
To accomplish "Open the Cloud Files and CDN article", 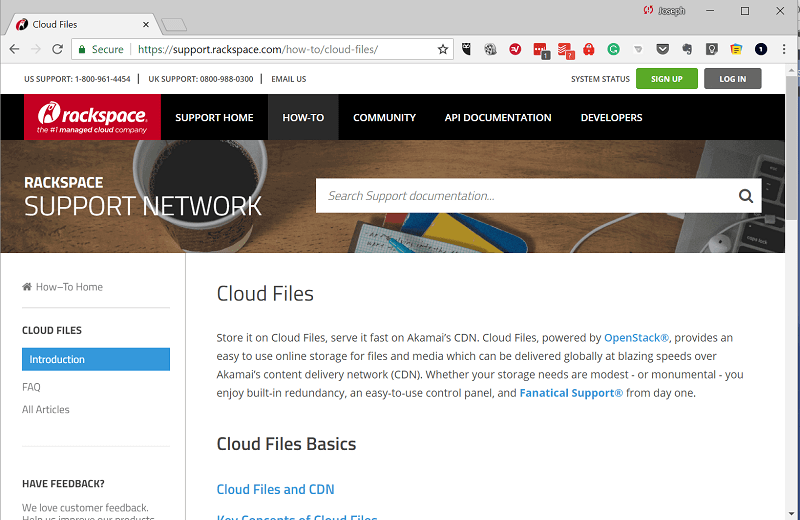I will 276,489.
